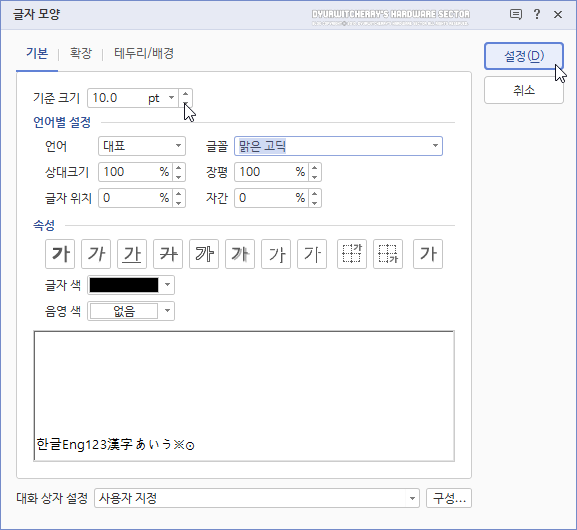Click the preview text 한글Eng123漢字
This screenshot has height=530, width=577.
tap(84, 445)
